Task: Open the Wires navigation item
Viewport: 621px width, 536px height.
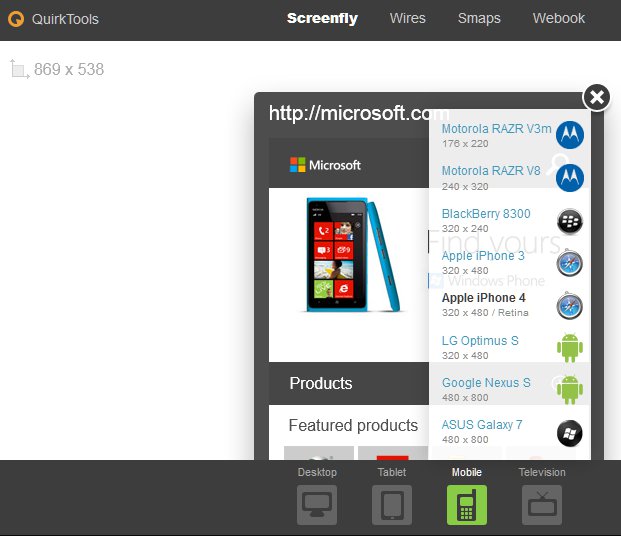Action: click(408, 18)
